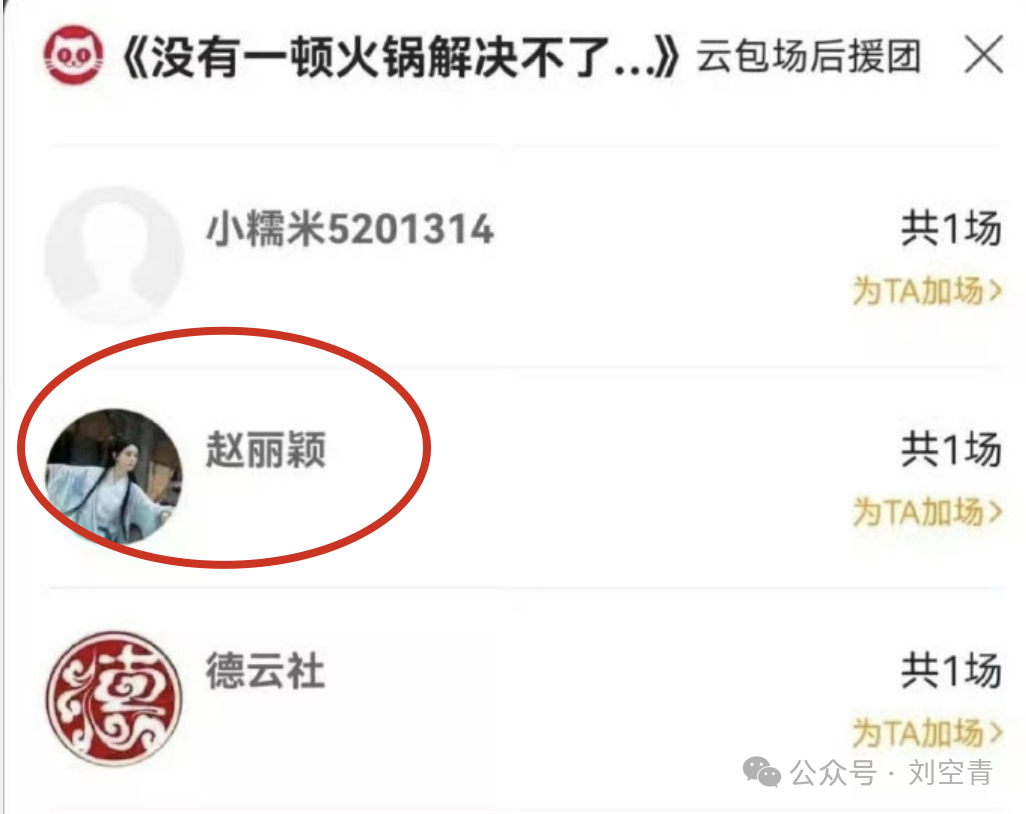This screenshot has height=814, width=1026.
Task: Click the chevron arrow beside 德云社's 为TA加场
Action: (995, 732)
